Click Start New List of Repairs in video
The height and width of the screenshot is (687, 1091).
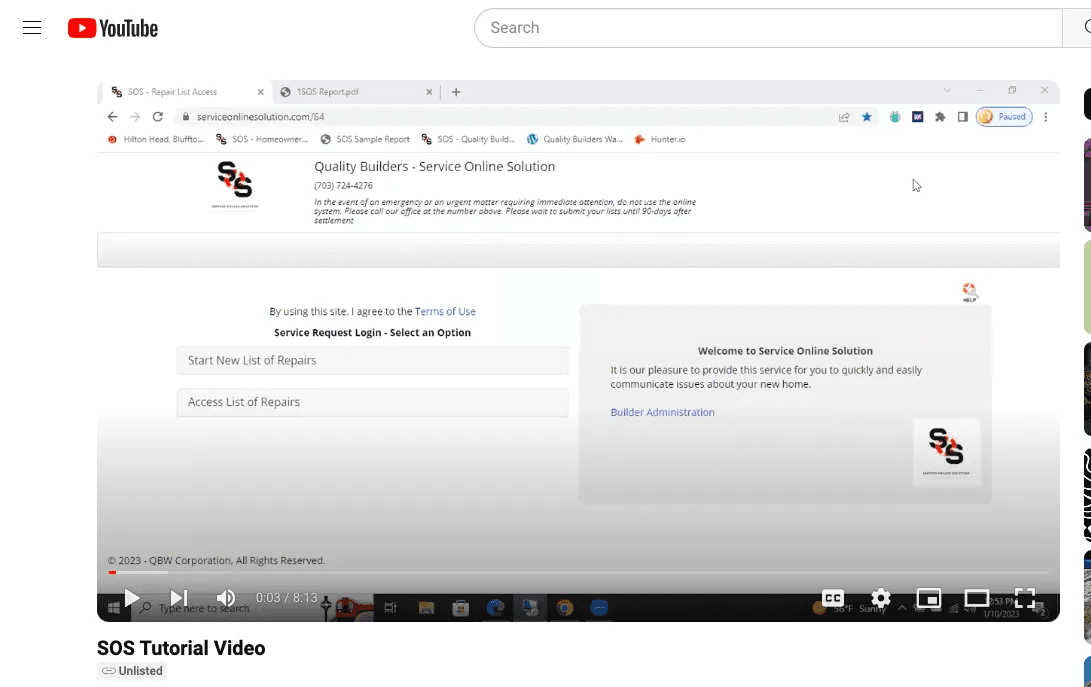[372, 360]
